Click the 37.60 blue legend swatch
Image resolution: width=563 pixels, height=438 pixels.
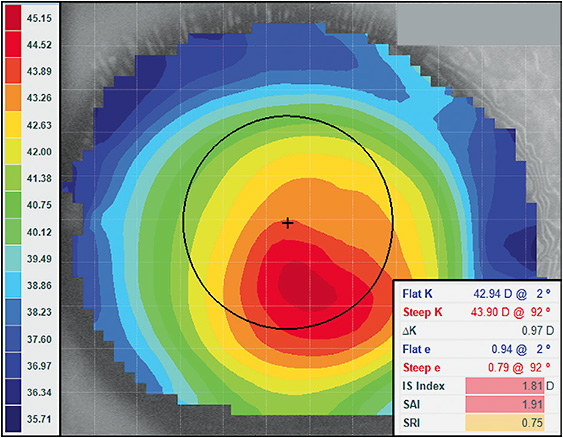click(x=13, y=339)
